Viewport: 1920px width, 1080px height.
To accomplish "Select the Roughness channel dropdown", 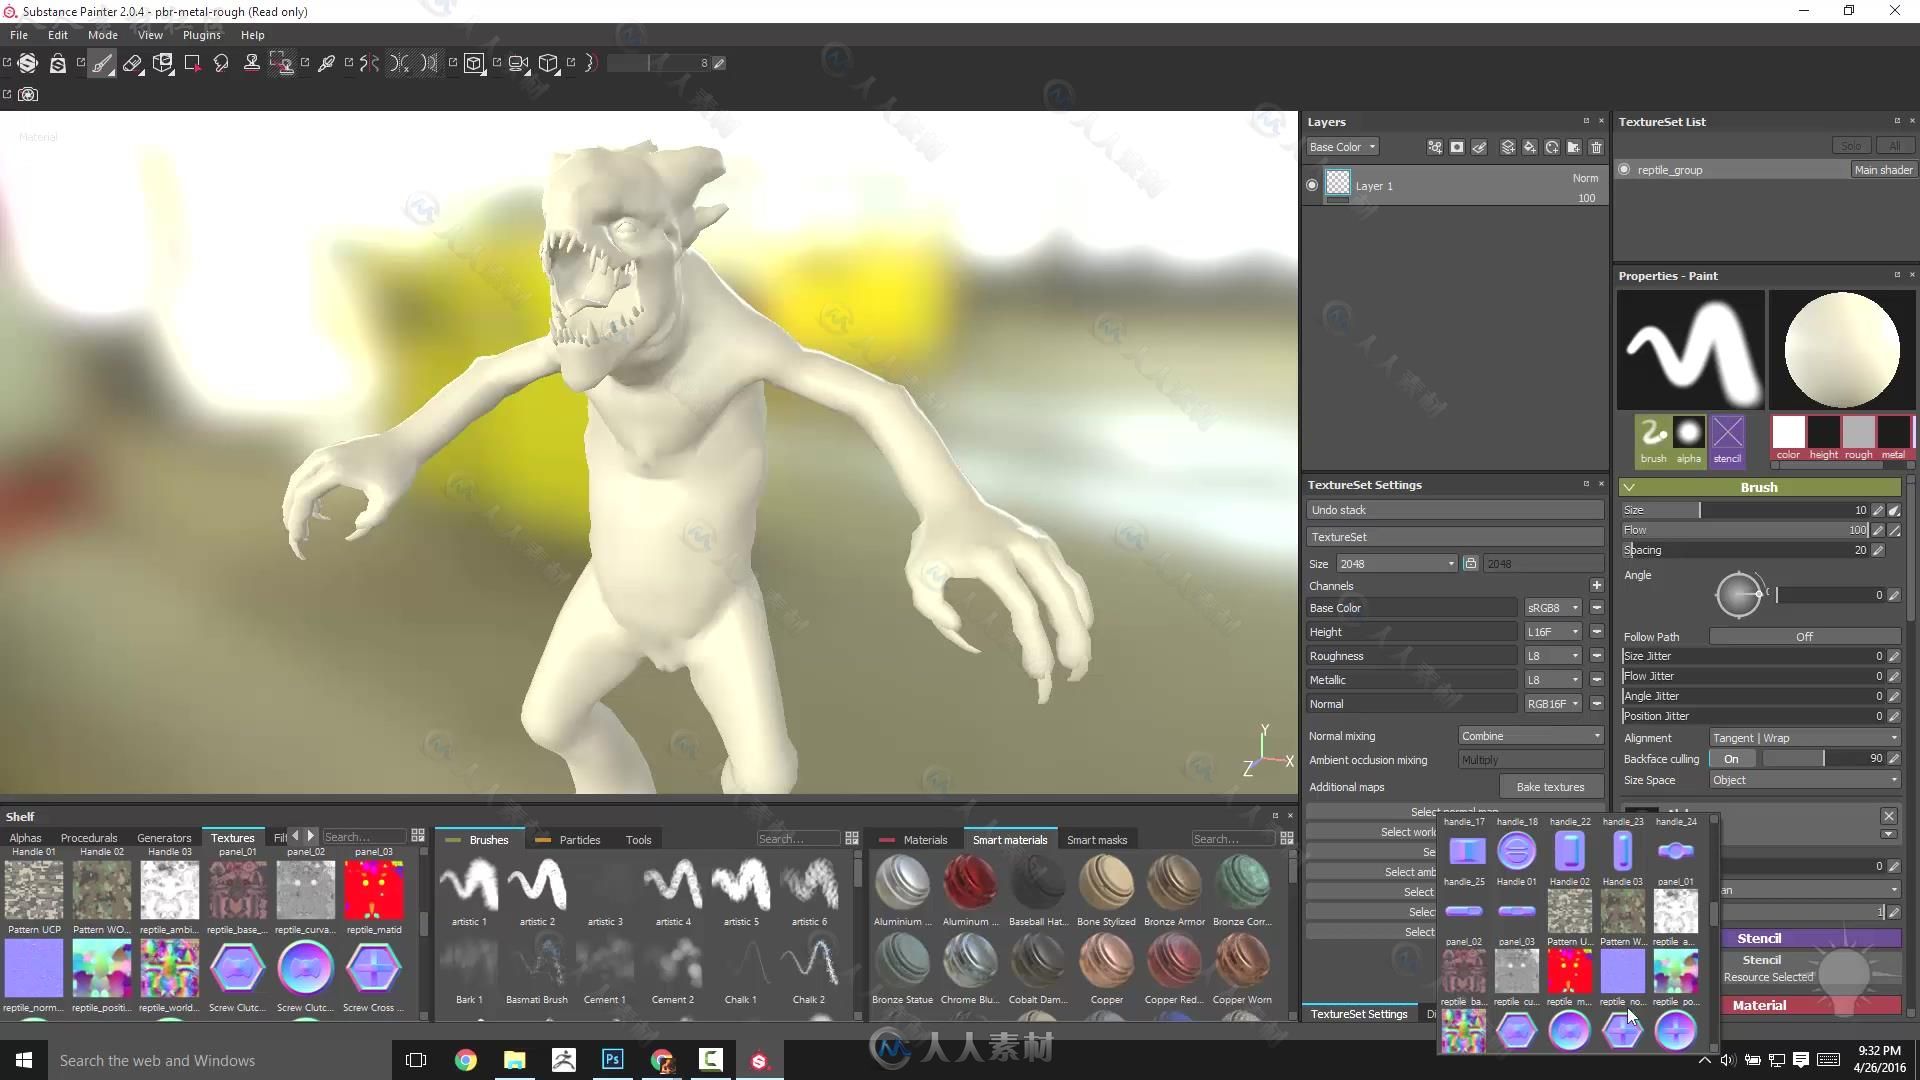I will click(x=1552, y=655).
